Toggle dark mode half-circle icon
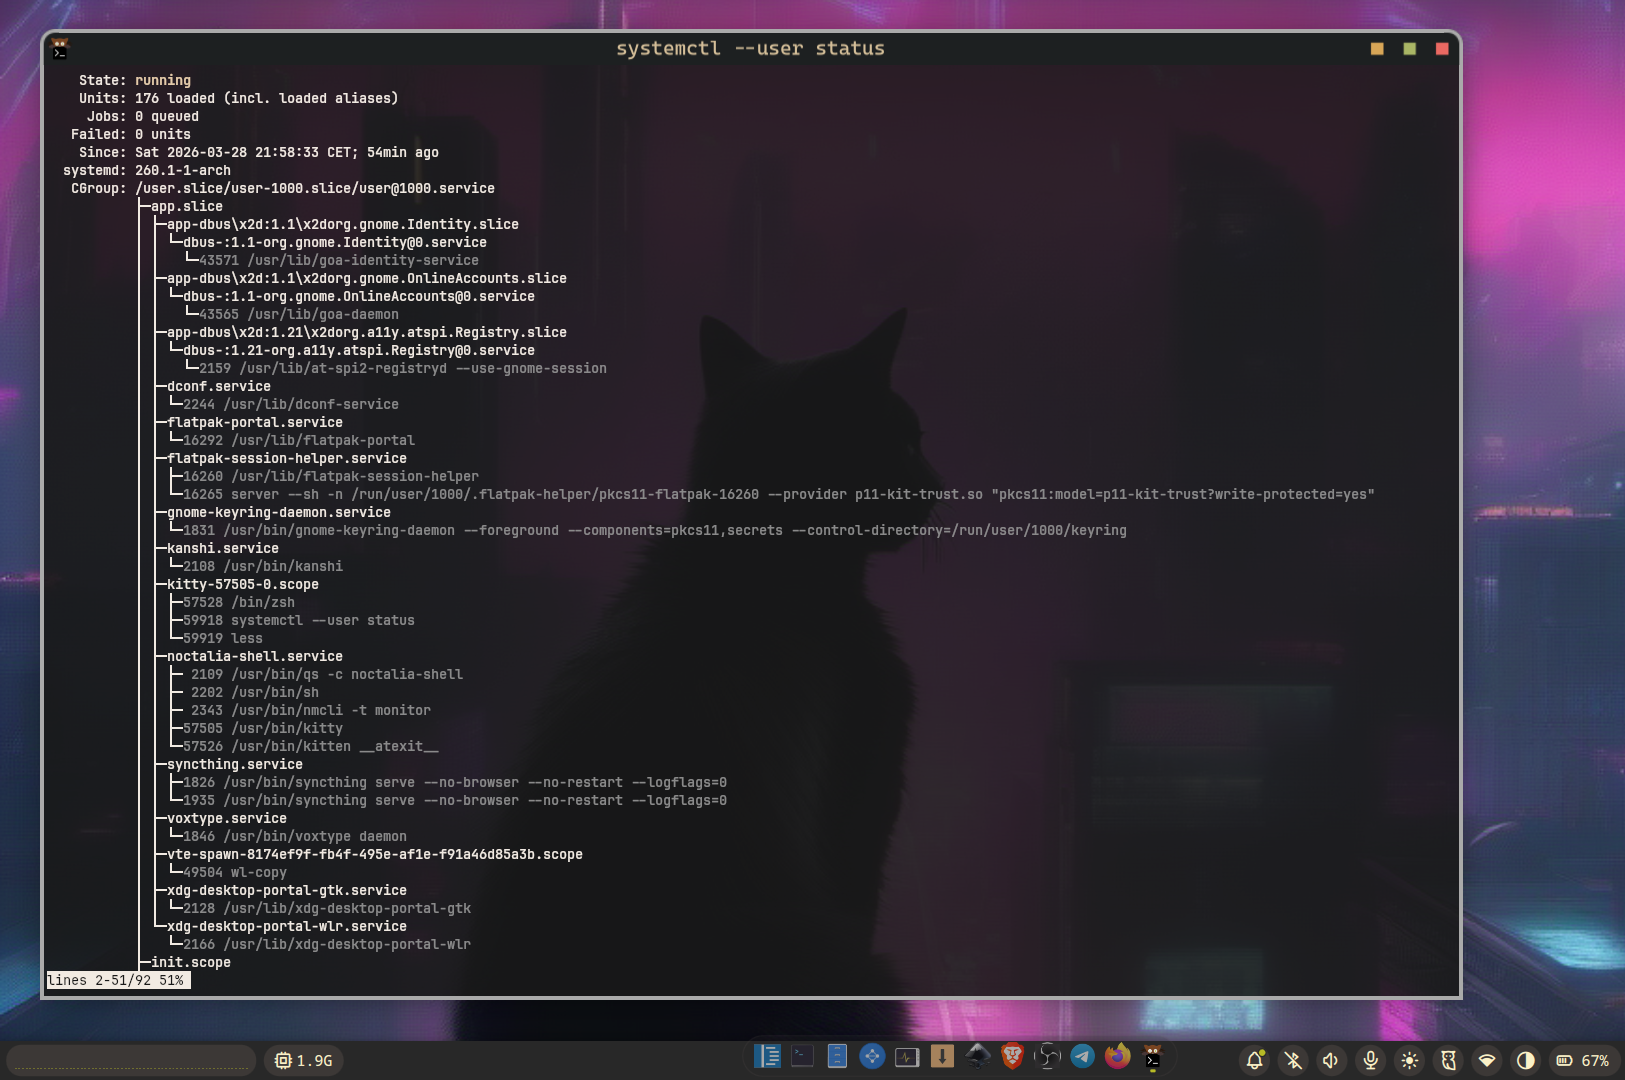Viewport: 1625px width, 1080px height. (1525, 1061)
